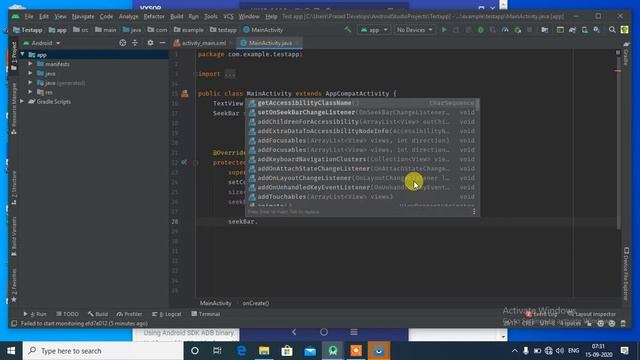
Task: Open Microsoft Store from the taskbar
Action: point(287,351)
